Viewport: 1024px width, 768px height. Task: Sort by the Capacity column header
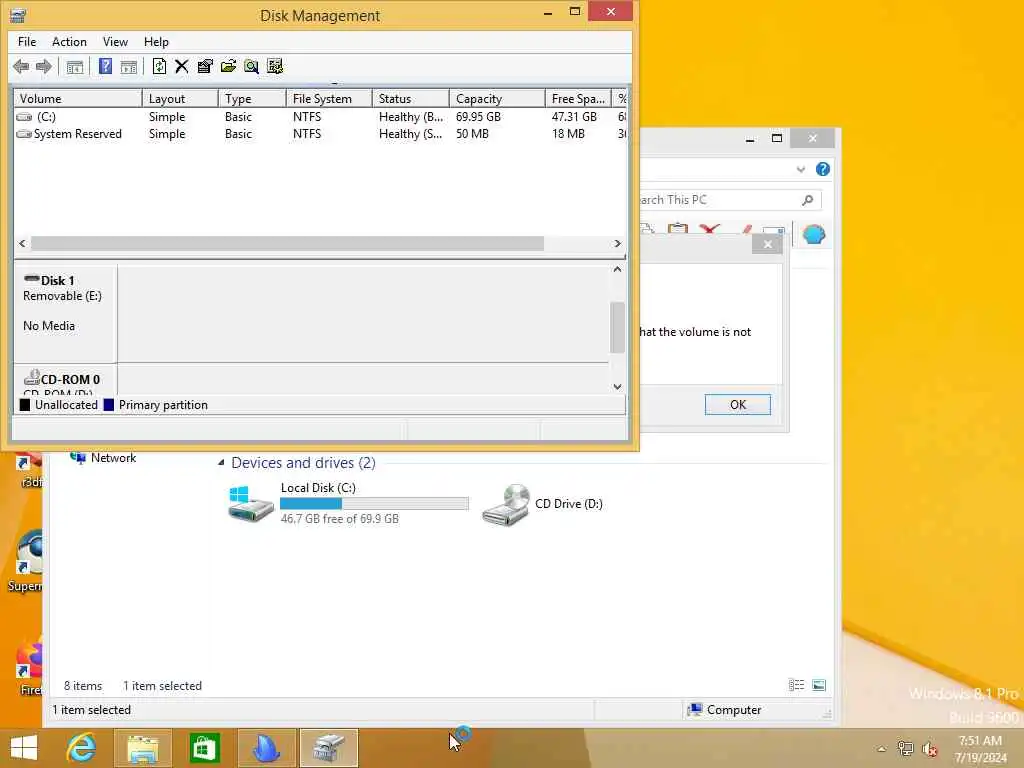coord(497,99)
